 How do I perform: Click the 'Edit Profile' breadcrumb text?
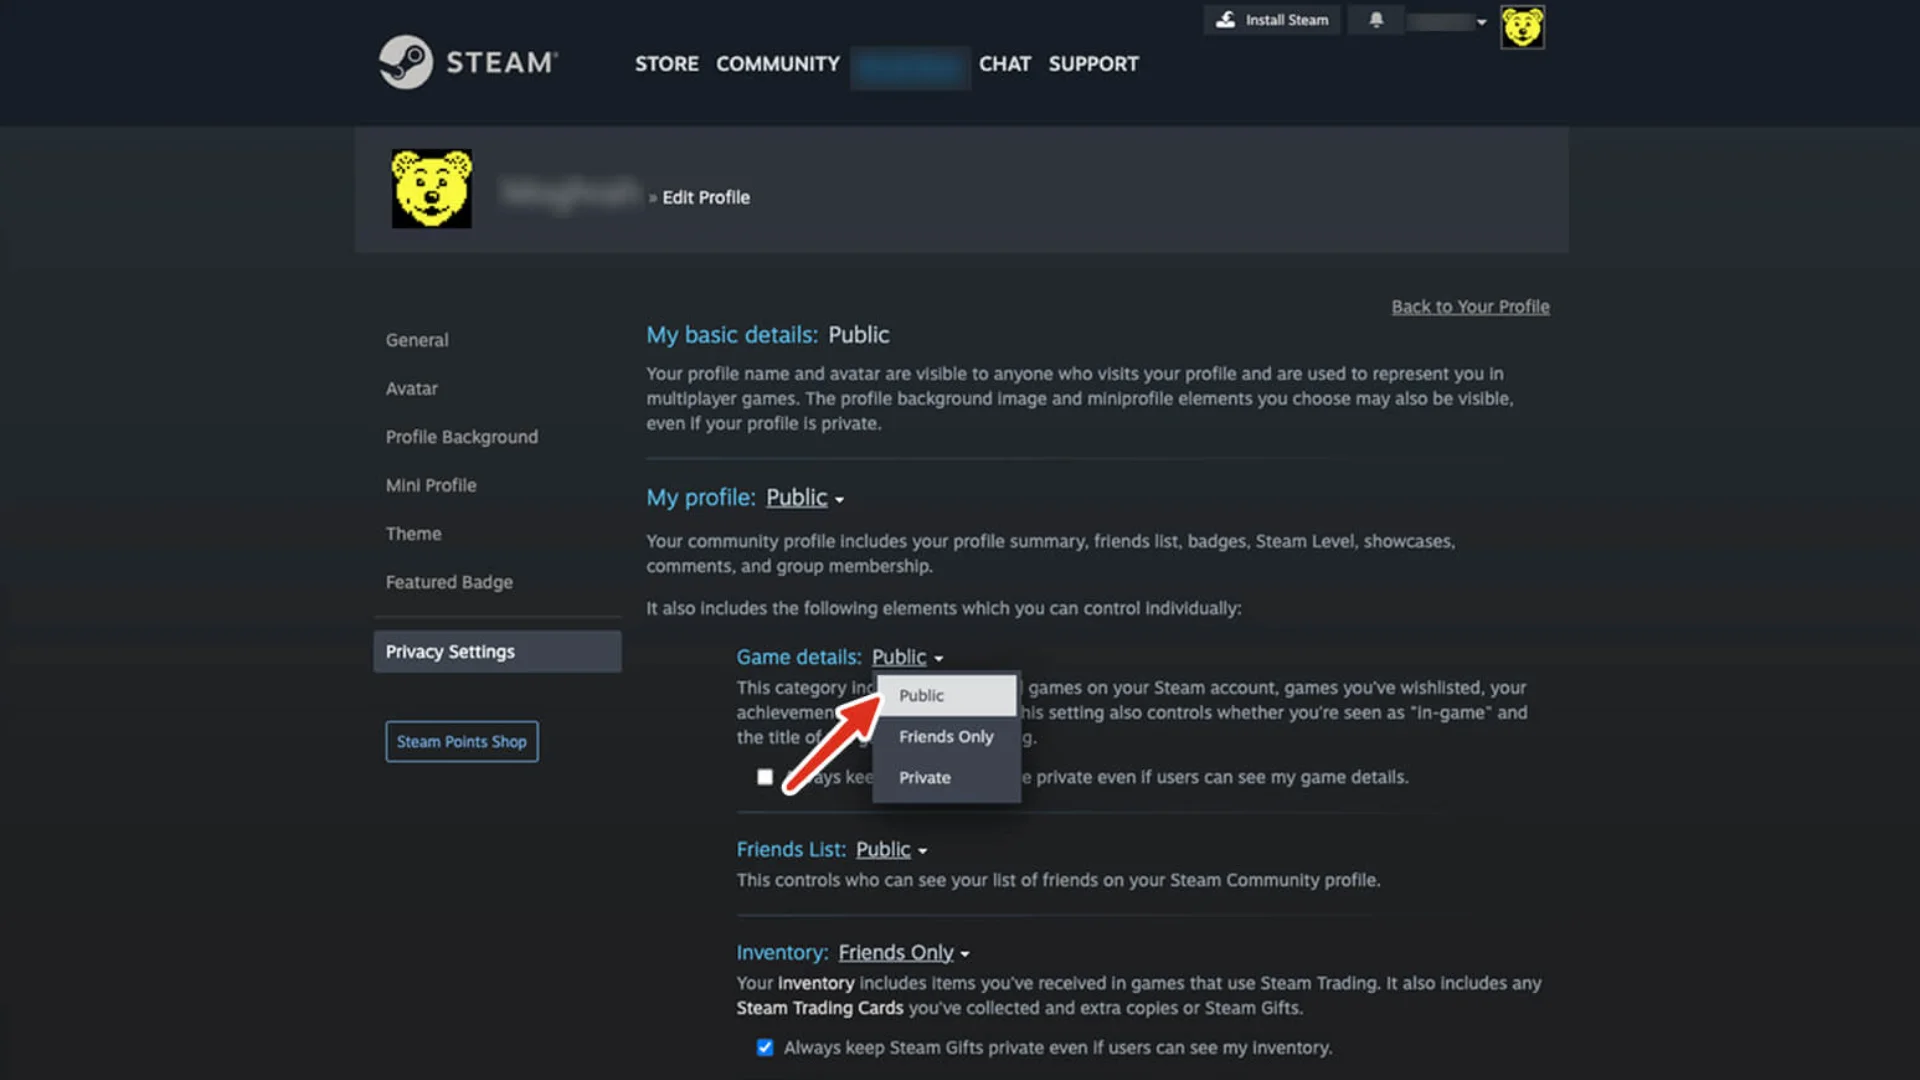(x=706, y=198)
